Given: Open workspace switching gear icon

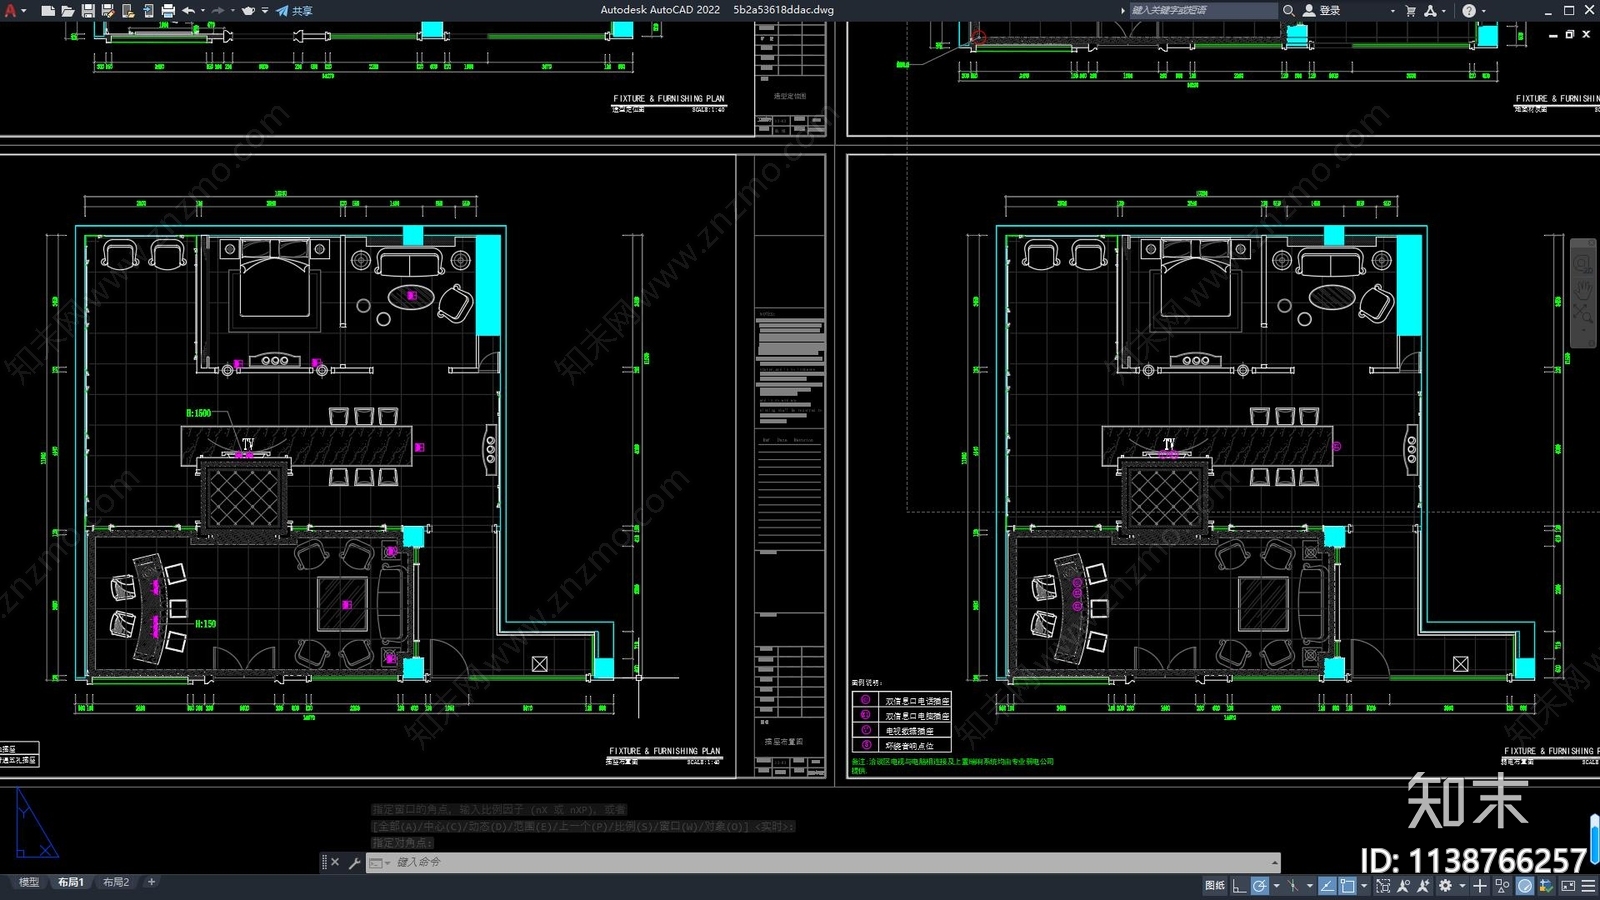Looking at the screenshot, I should coord(1445,885).
